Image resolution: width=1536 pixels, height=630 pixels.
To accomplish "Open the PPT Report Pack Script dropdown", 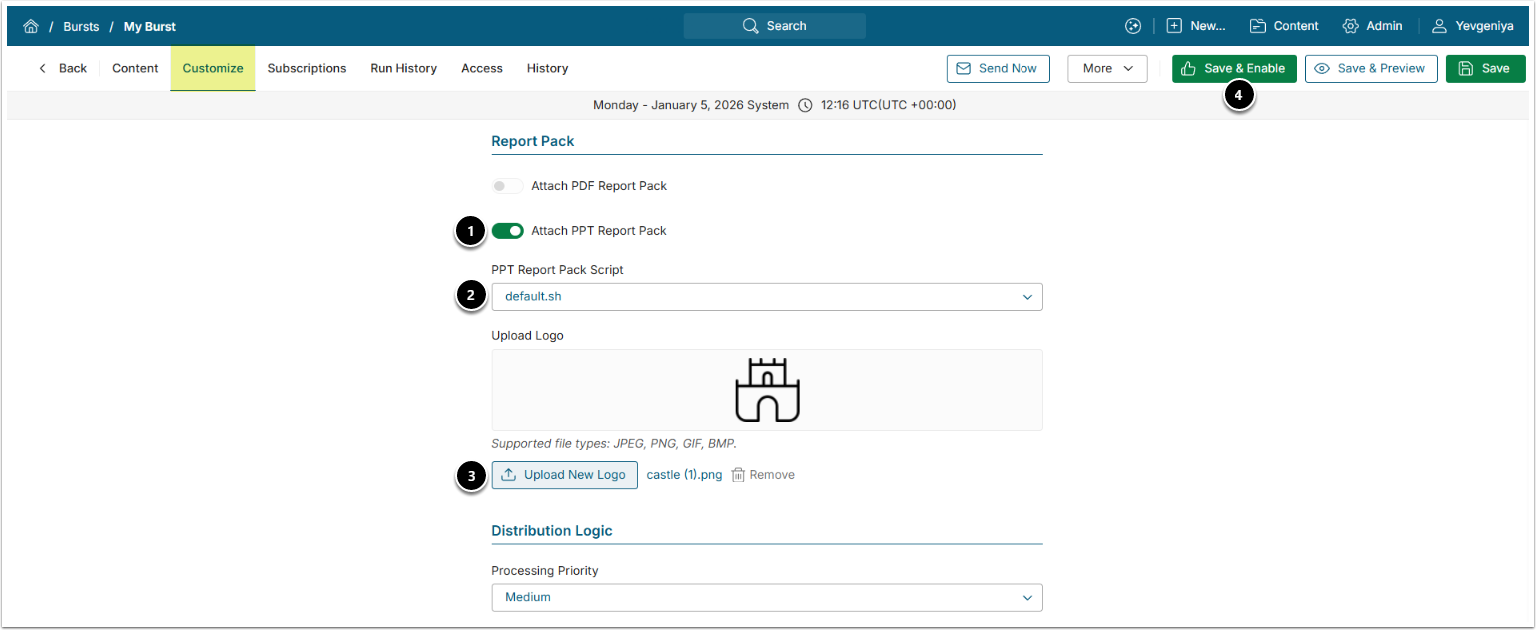I will tap(767, 297).
